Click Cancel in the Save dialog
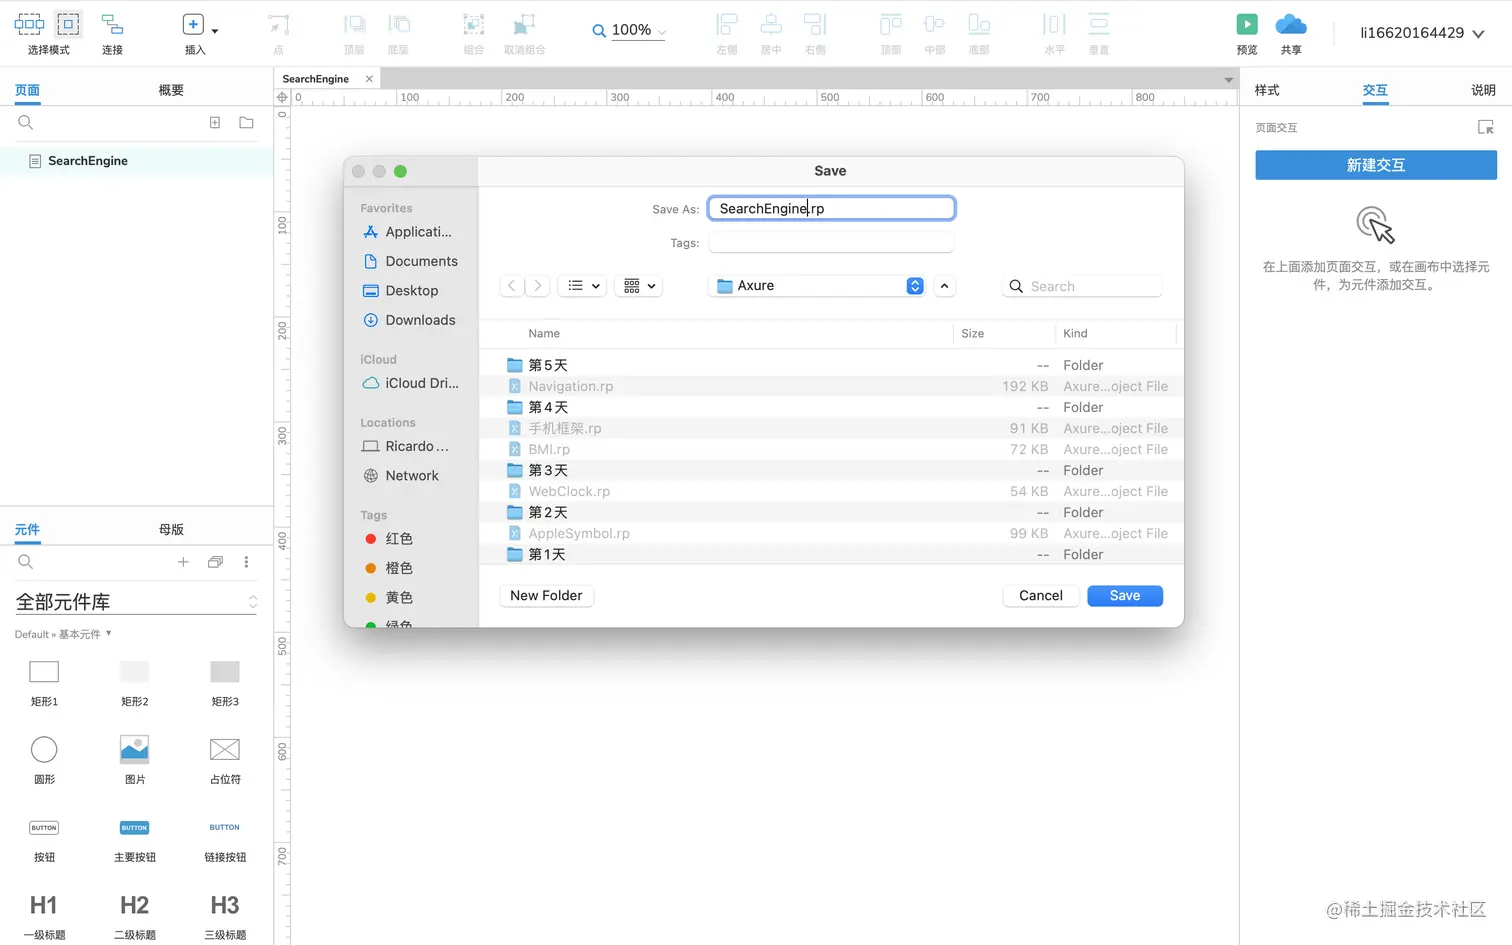 (x=1041, y=596)
